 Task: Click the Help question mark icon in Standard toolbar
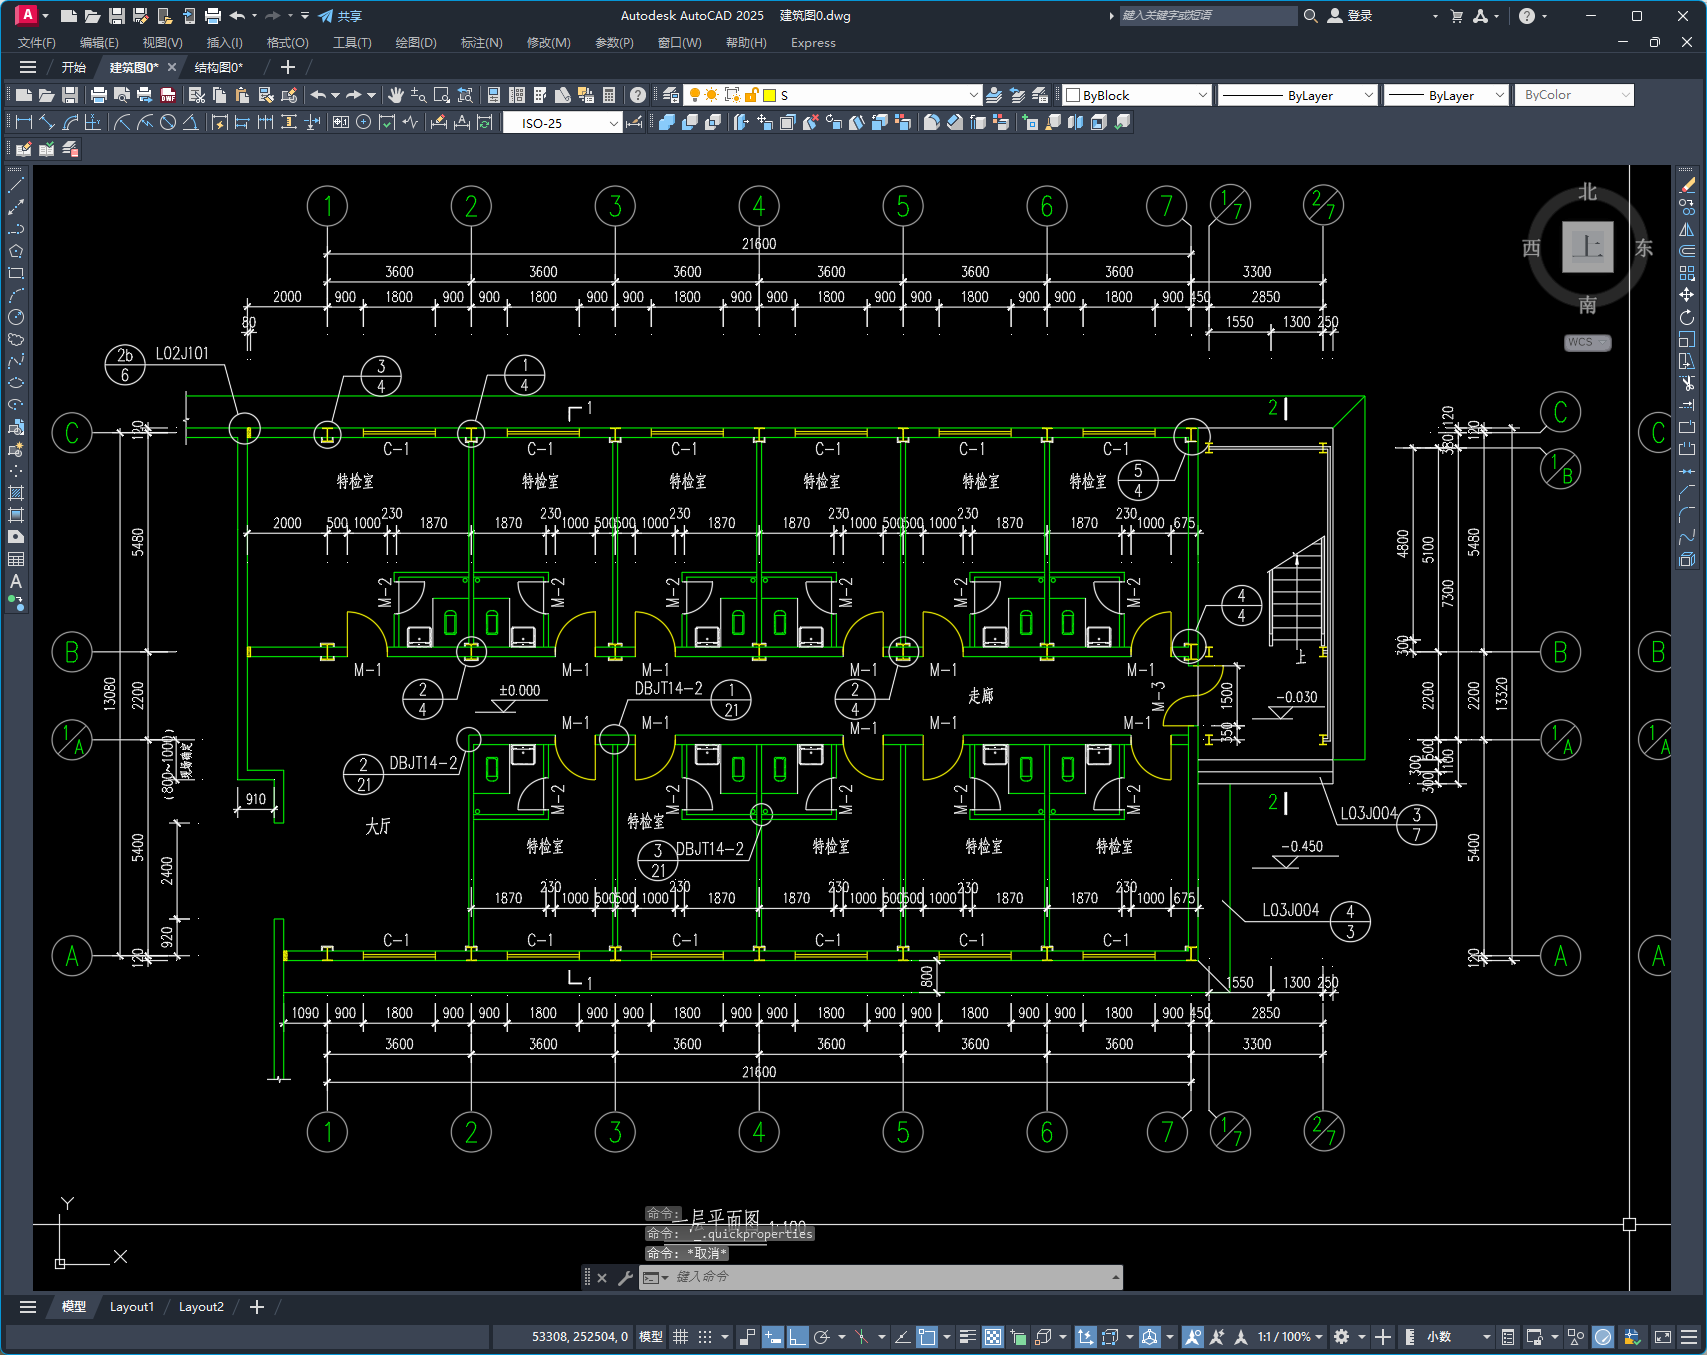[x=638, y=95]
